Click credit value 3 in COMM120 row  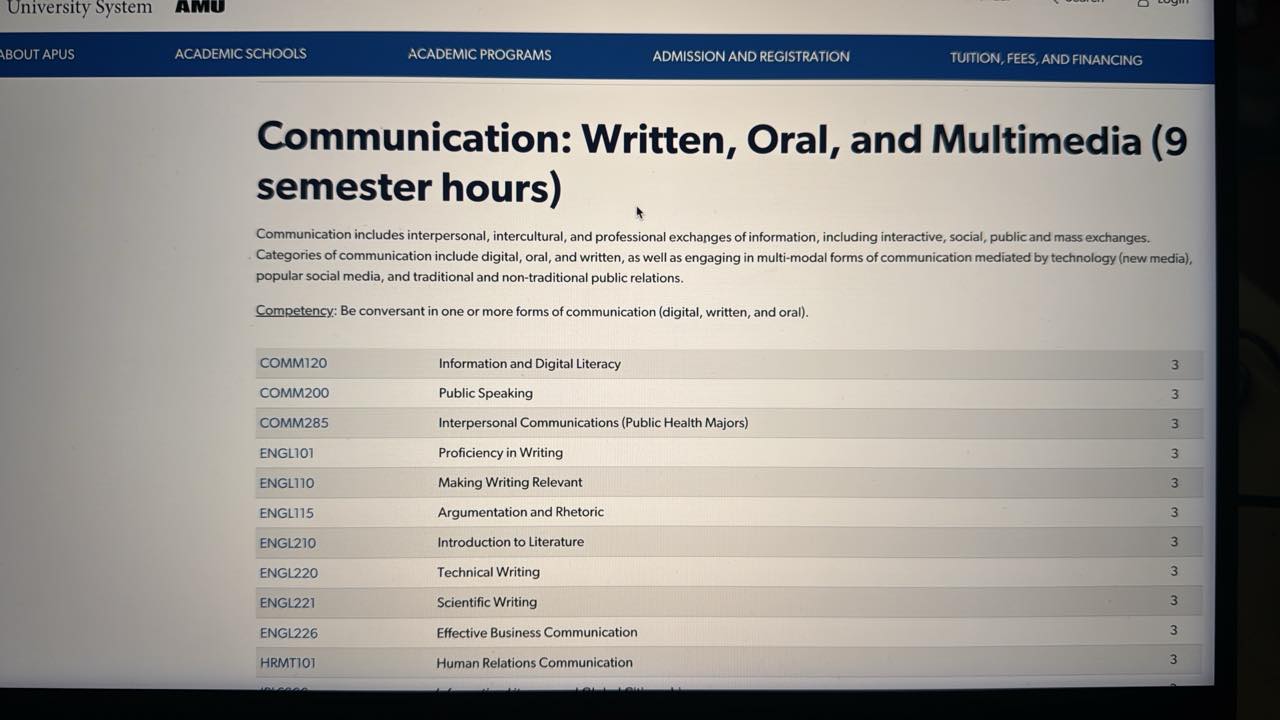pyautogui.click(x=1175, y=365)
